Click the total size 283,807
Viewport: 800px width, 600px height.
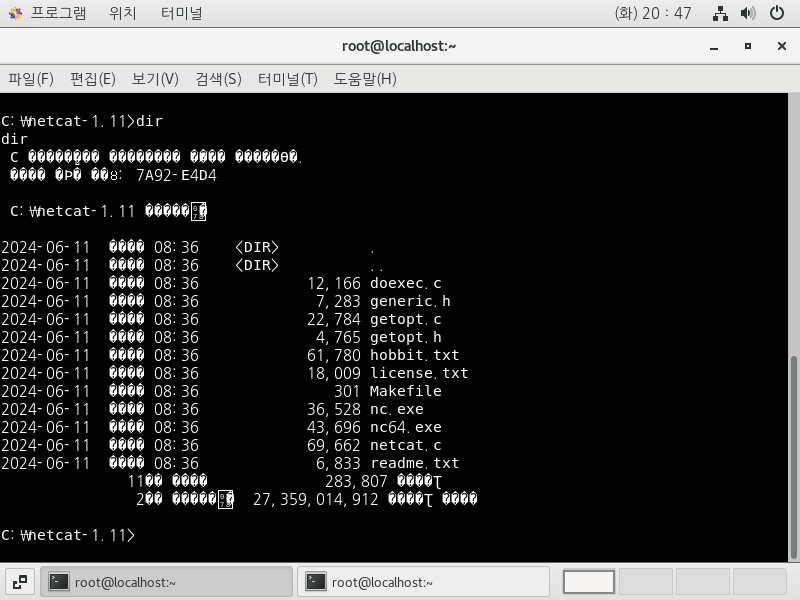(356, 481)
